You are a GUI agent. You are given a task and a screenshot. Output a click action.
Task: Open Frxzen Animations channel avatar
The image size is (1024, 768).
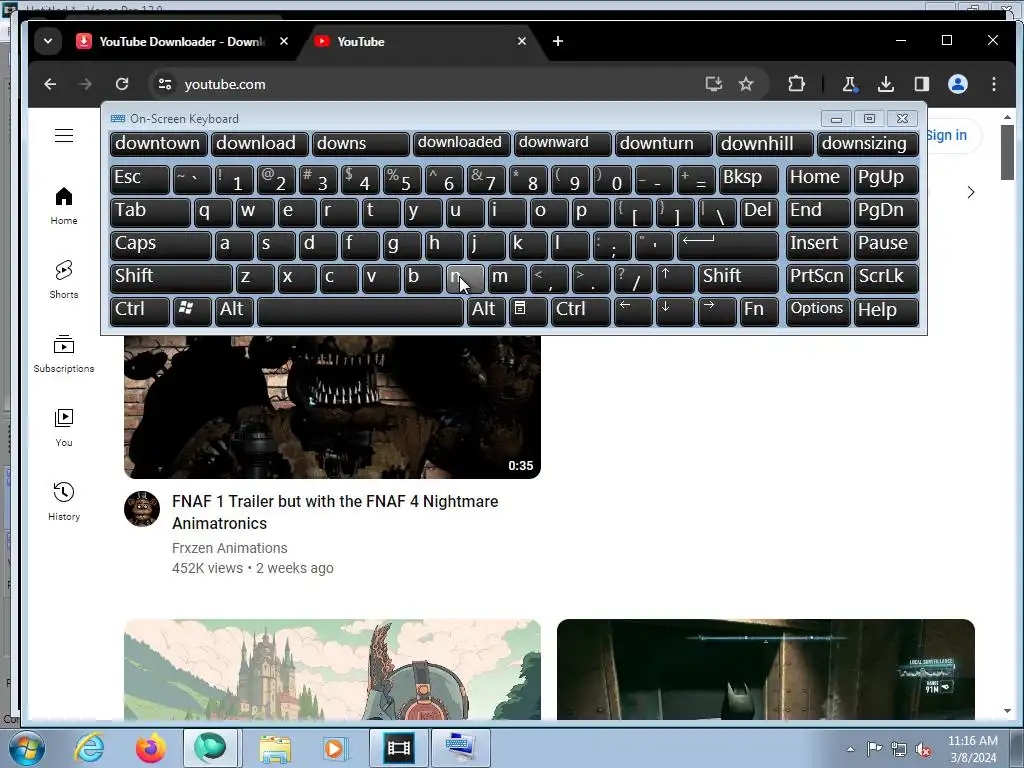(x=142, y=509)
